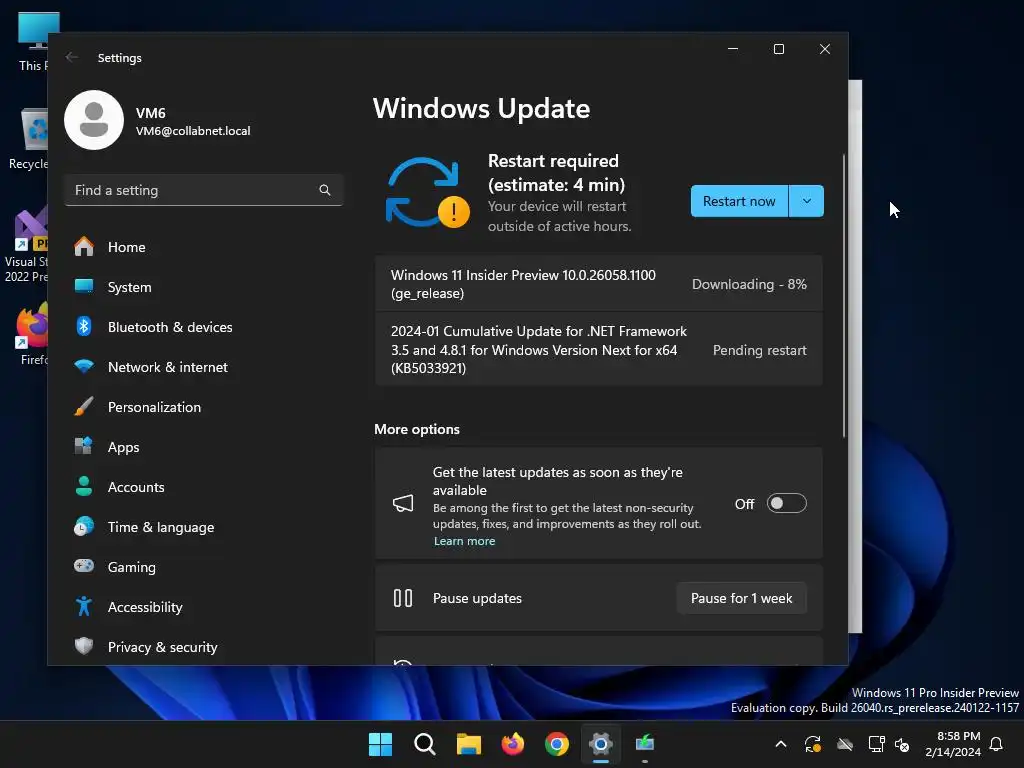Click the Network wifi icon in sidebar
The image size is (1024, 768).
pos(84,366)
